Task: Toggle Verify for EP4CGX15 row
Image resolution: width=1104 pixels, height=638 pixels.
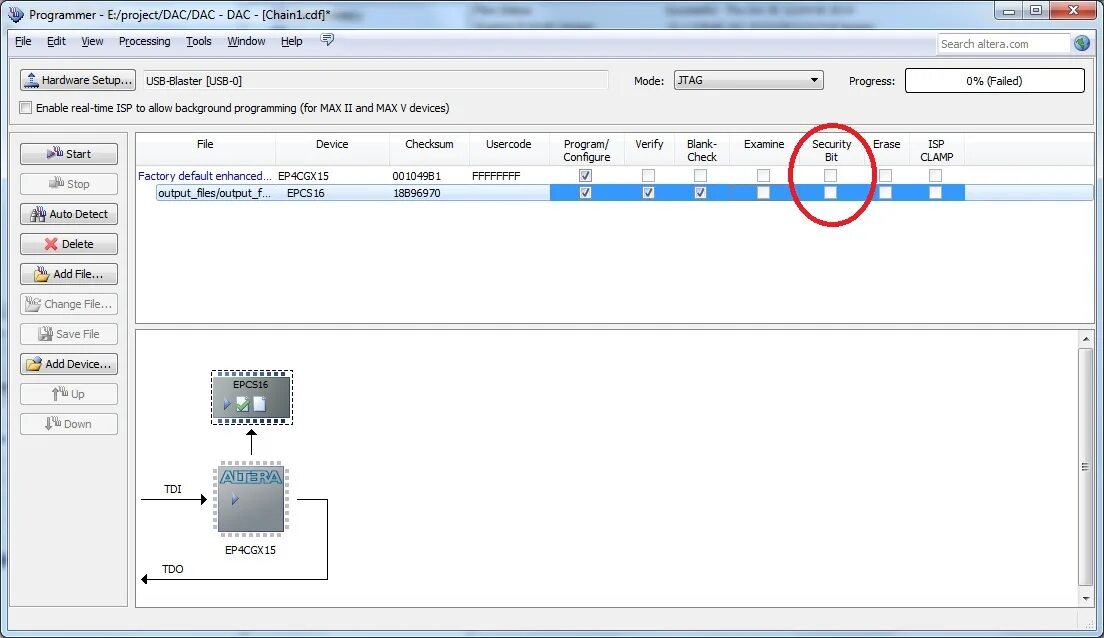Action: pos(648,175)
